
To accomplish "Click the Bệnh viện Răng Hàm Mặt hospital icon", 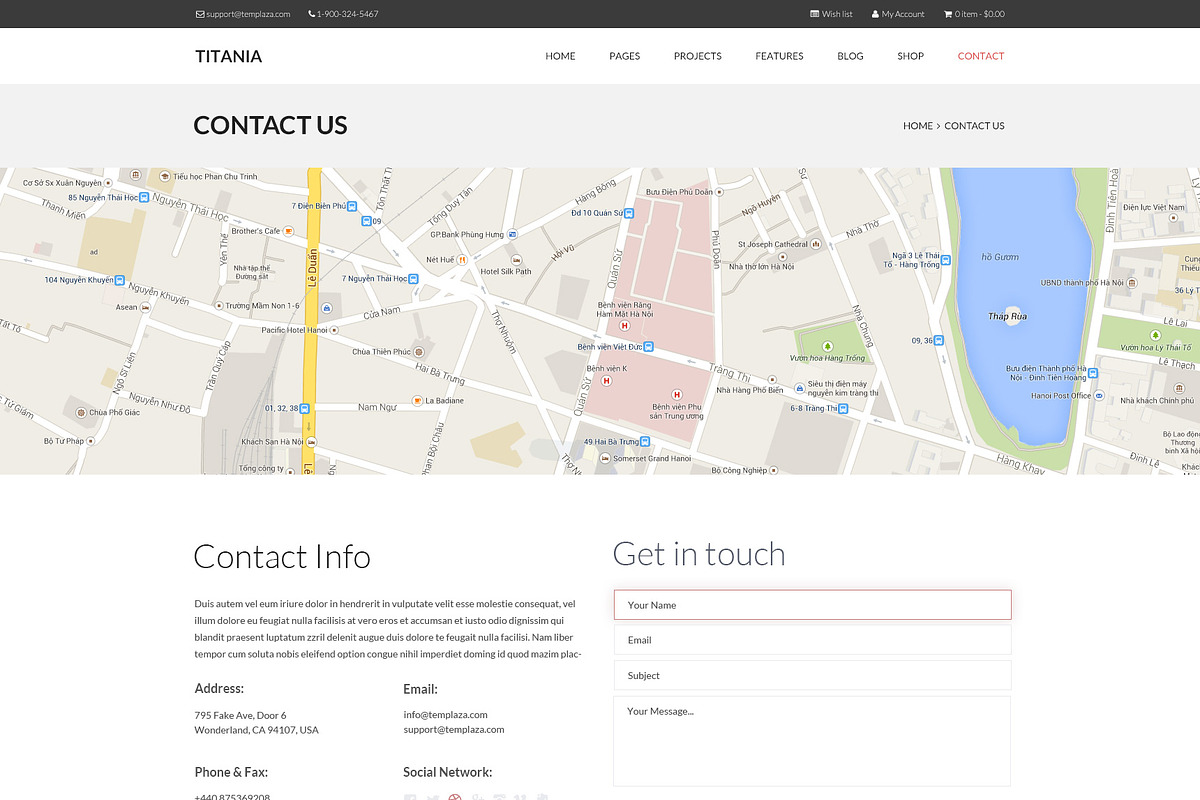I will 625,325.
